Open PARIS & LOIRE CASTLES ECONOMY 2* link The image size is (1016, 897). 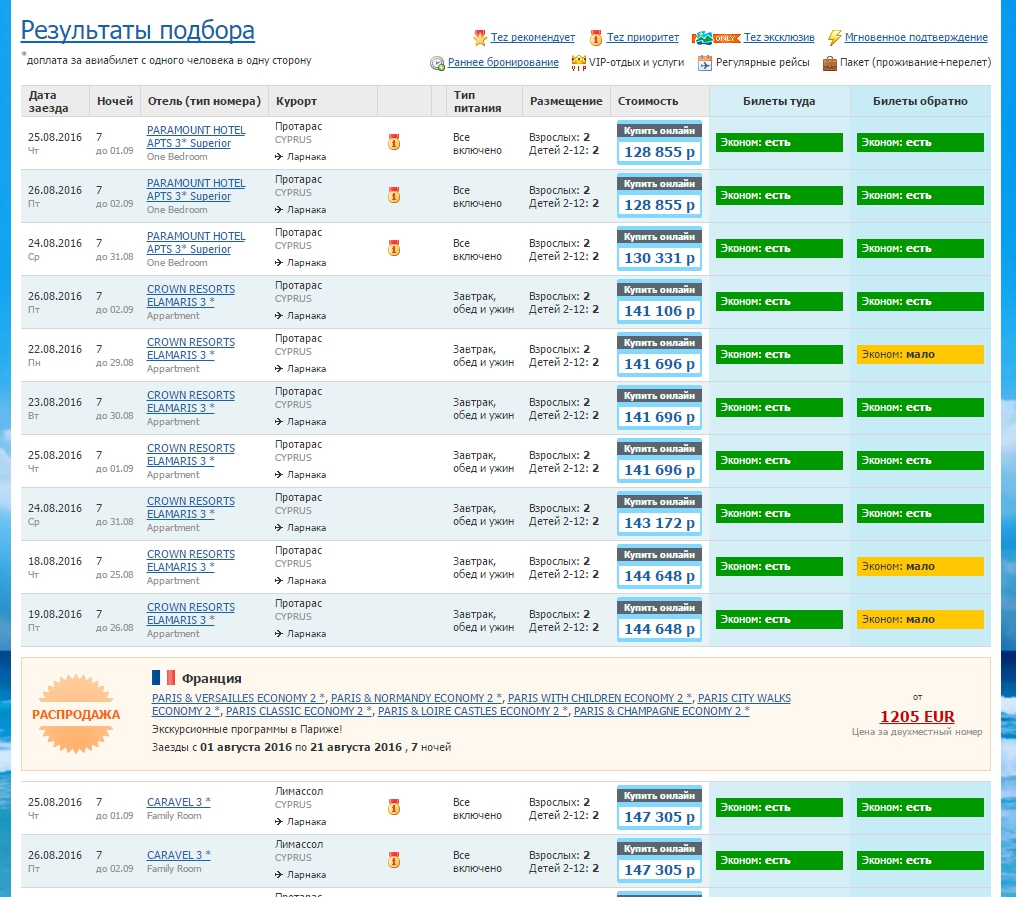[x=473, y=711]
